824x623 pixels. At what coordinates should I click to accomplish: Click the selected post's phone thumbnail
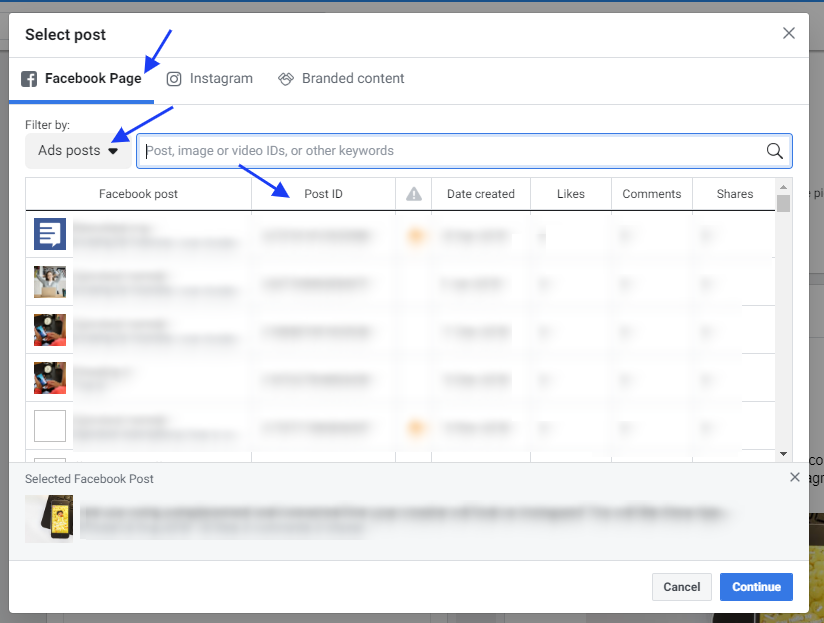coord(49,518)
